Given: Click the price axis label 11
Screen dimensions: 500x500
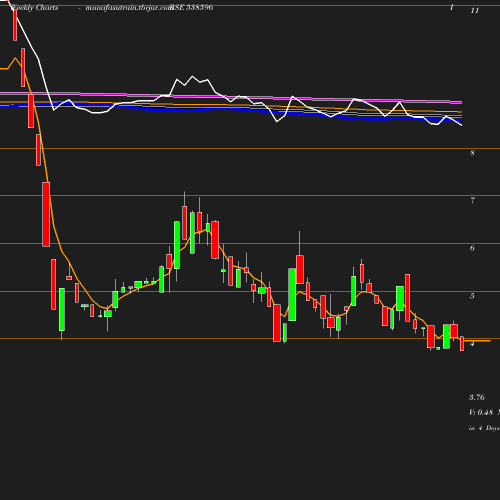Looking at the screenshot, I should pos(475,11).
